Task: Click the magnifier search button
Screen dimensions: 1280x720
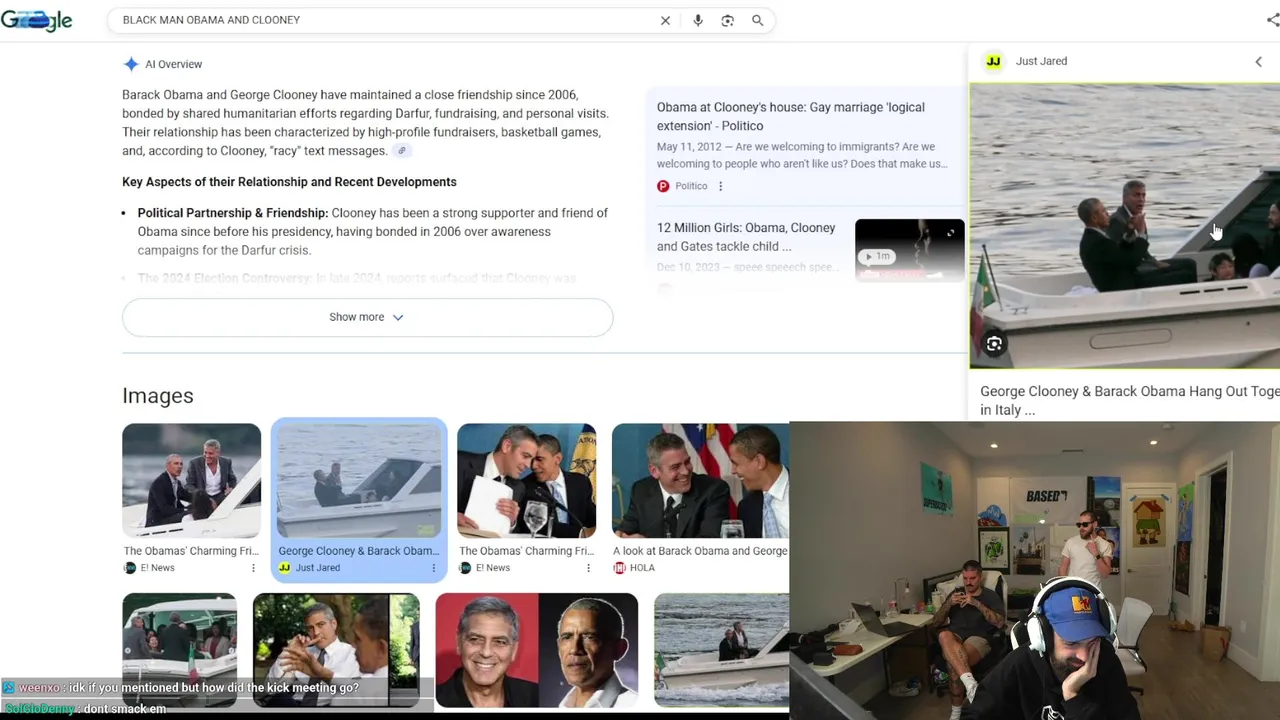Action: pyautogui.click(x=758, y=20)
